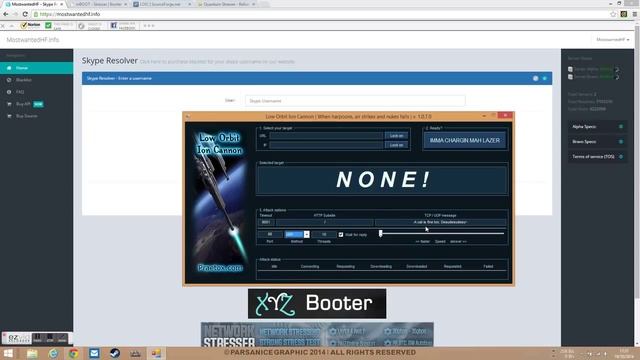640x360 pixels.
Task: Open Steam from the taskbar
Action: point(115,353)
